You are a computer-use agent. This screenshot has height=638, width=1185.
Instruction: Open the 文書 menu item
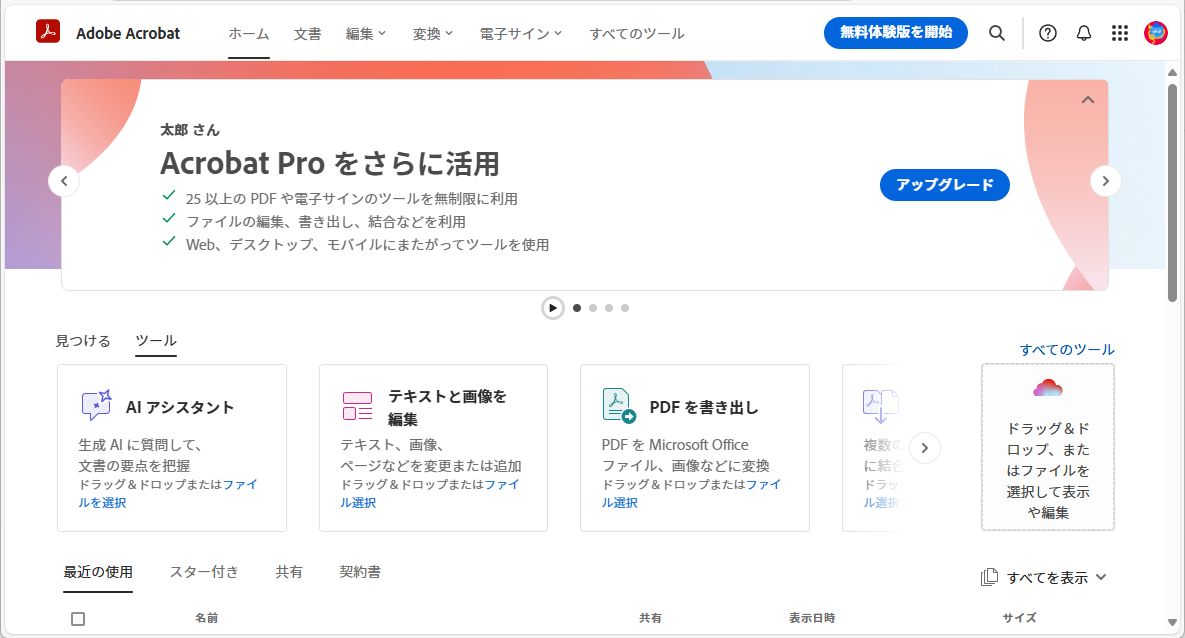308,33
